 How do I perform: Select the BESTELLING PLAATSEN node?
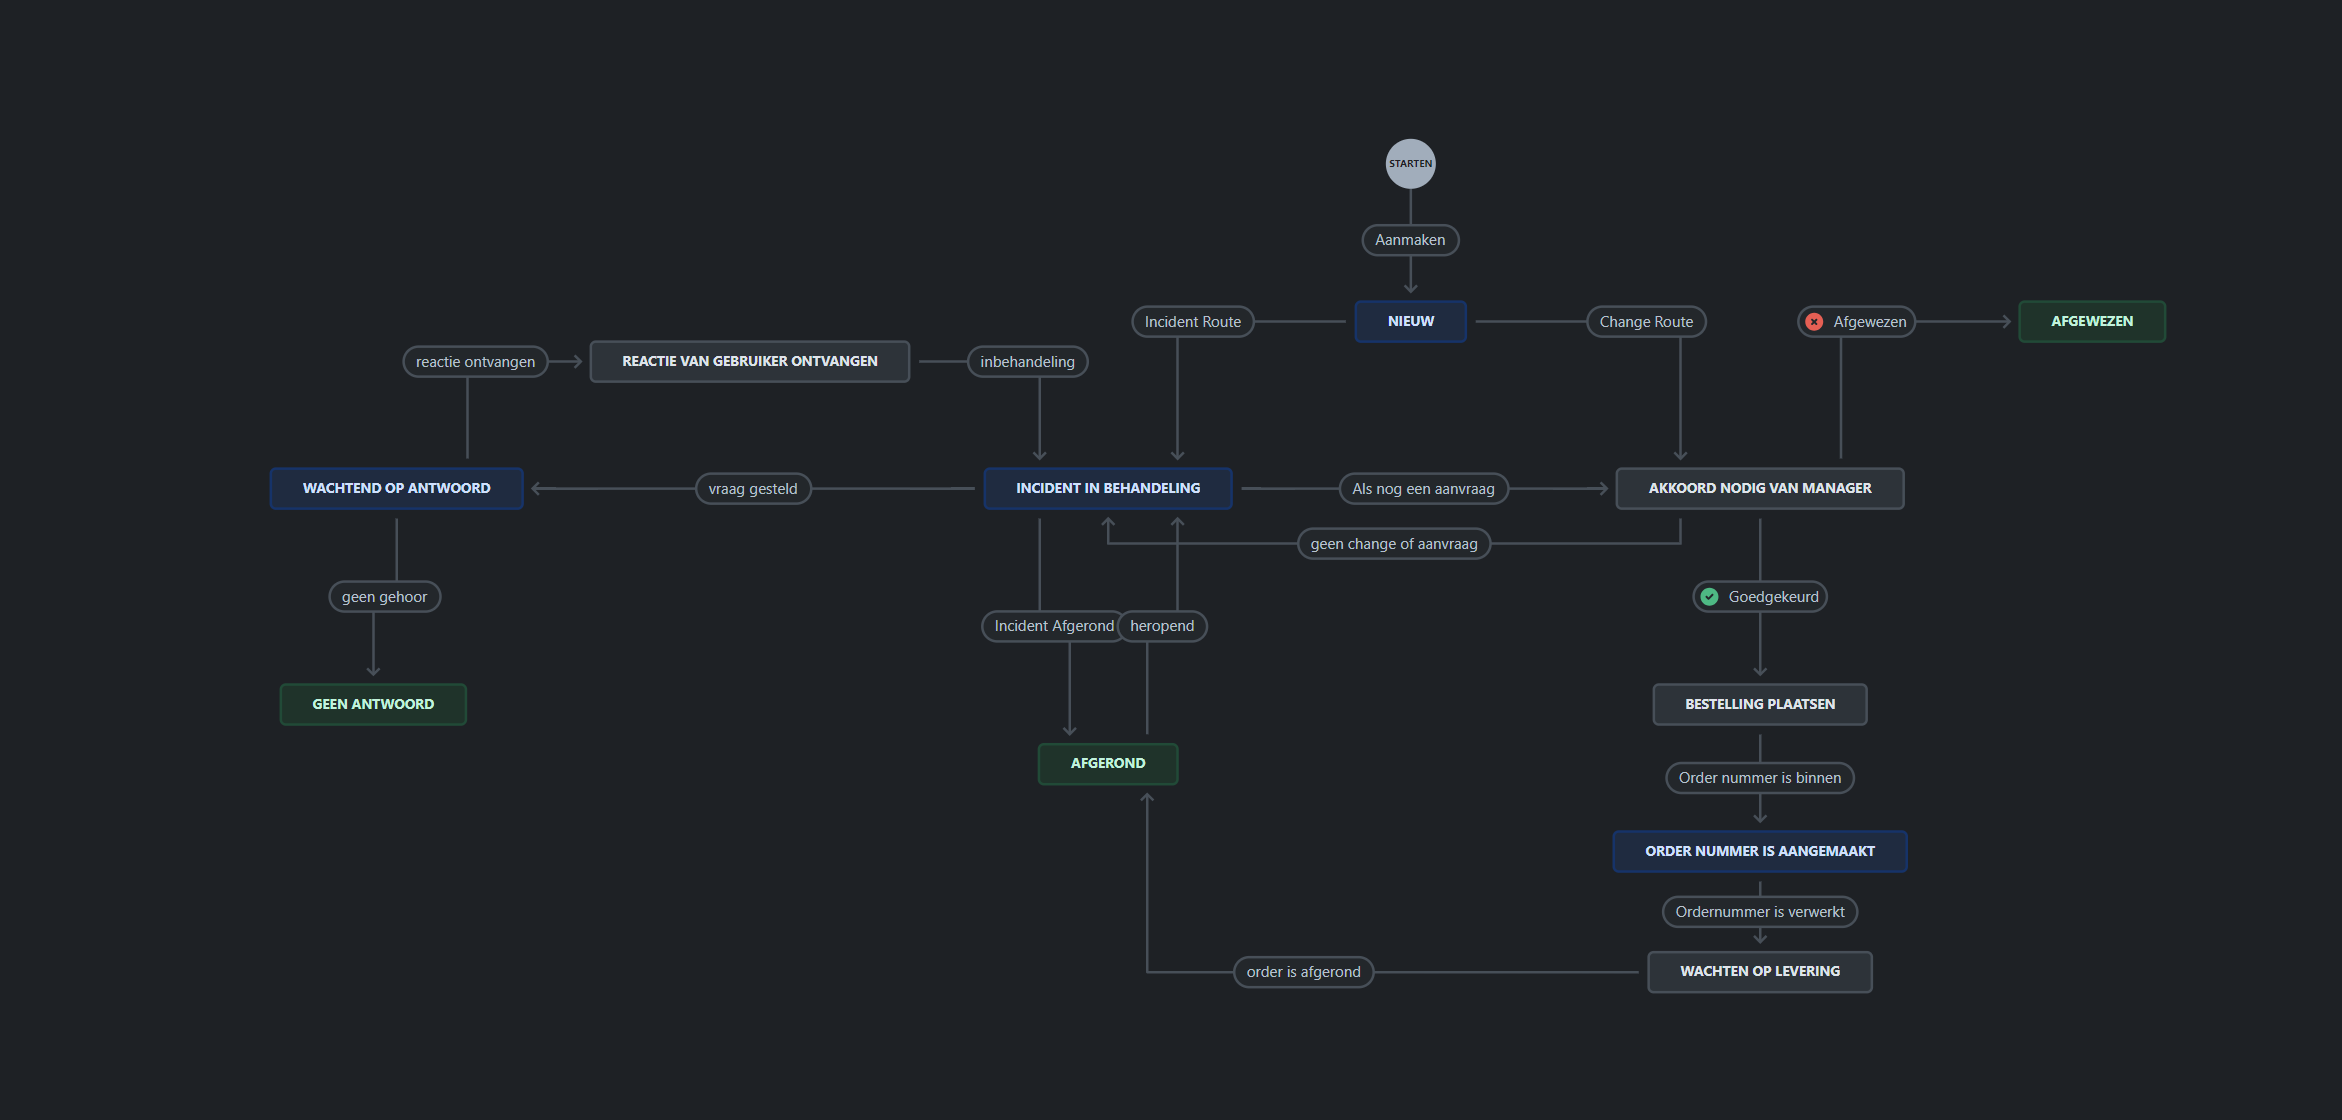[x=1759, y=704]
